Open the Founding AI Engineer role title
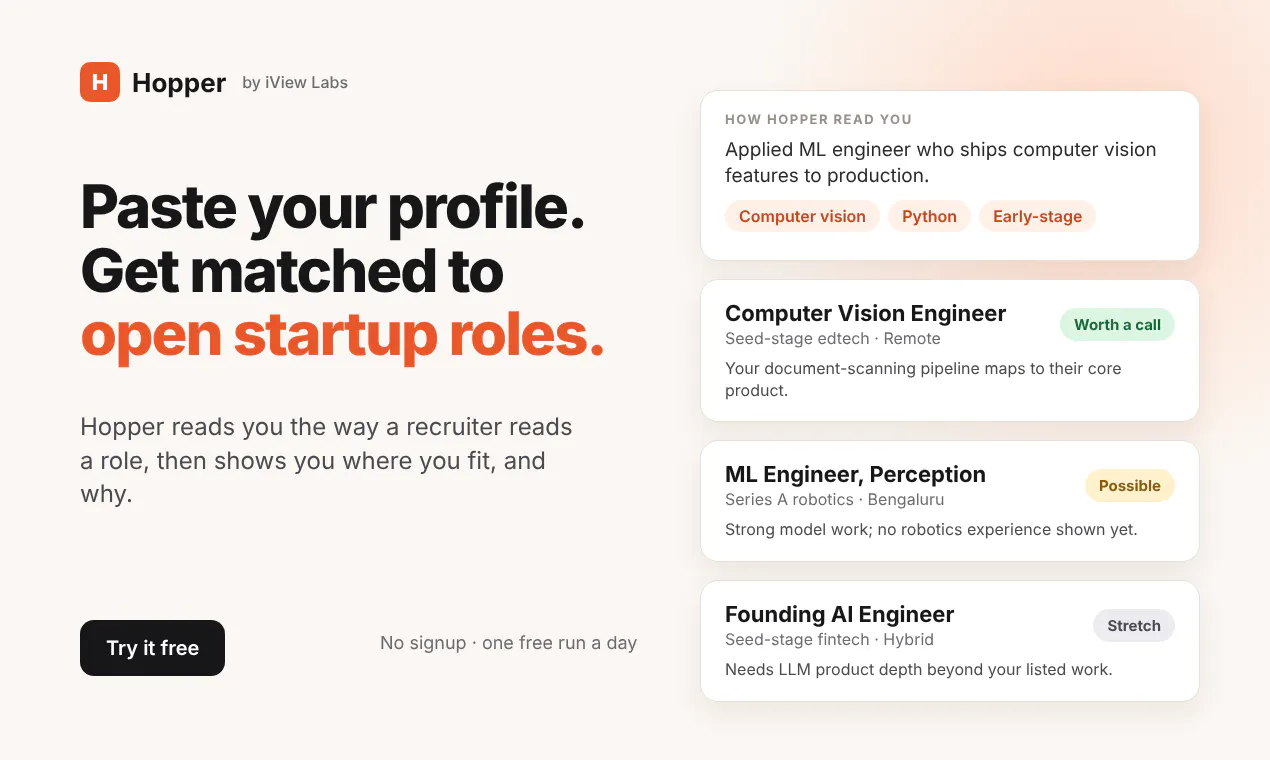The height and width of the screenshot is (760, 1270). [839, 614]
